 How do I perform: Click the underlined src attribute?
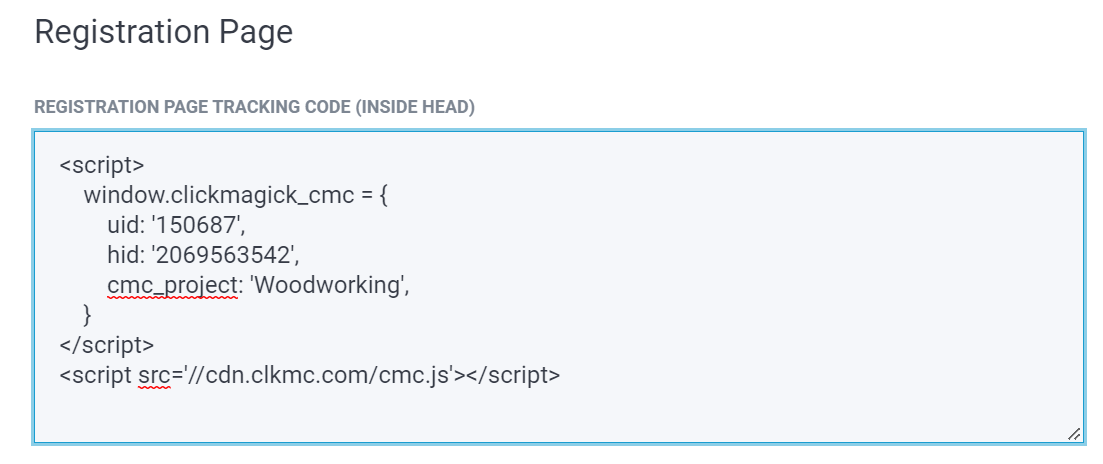pyautogui.click(x=154, y=376)
